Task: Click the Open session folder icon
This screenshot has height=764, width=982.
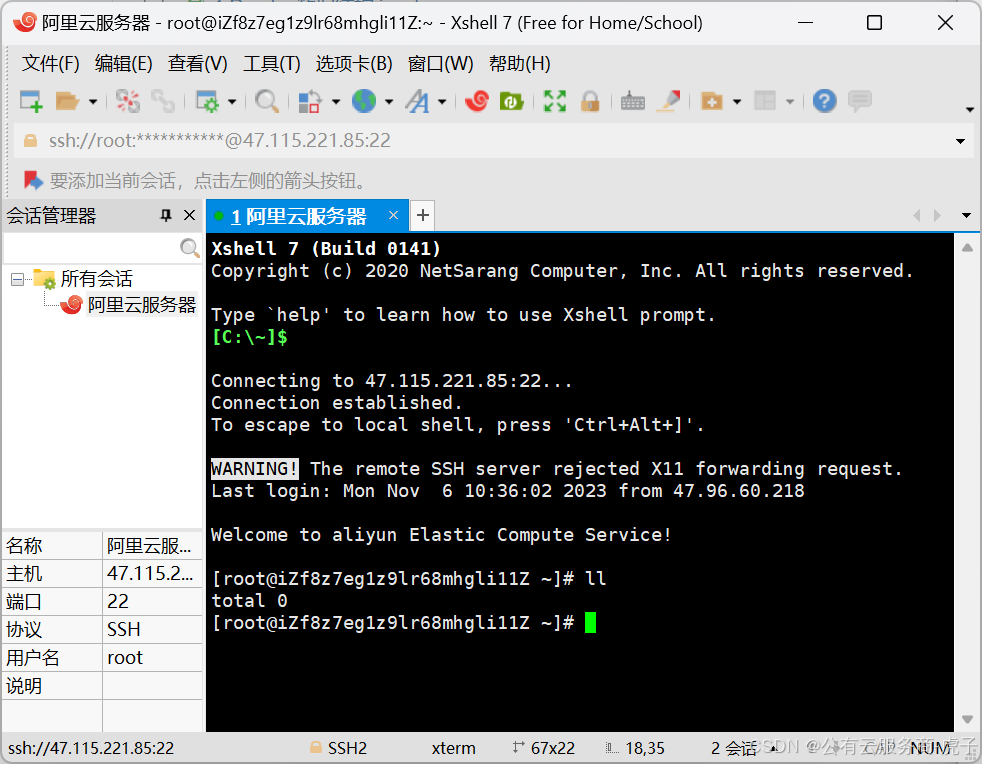Action: [x=66, y=101]
